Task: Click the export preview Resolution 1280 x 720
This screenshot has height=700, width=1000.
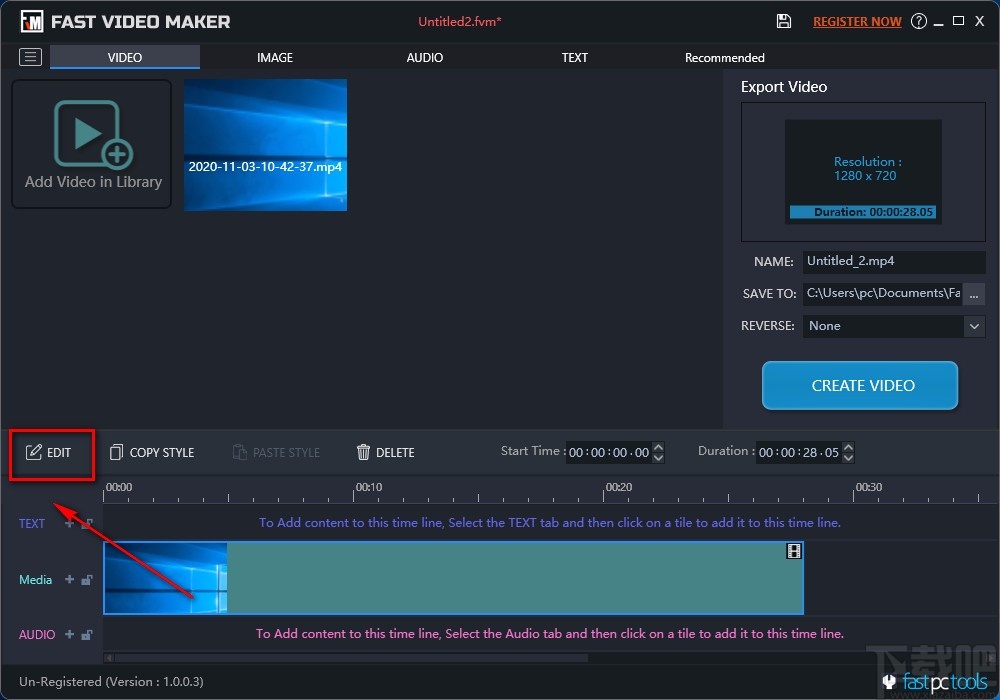Action: (x=866, y=168)
